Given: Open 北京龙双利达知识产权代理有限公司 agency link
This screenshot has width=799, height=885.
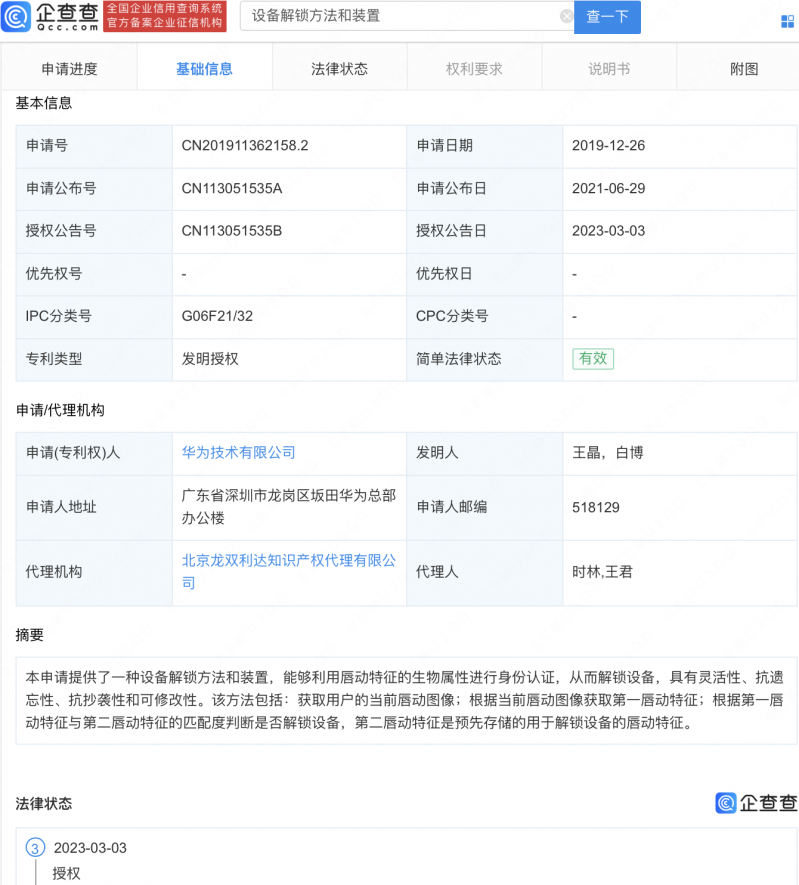Looking at the screenshot, I should coord(288,571).
